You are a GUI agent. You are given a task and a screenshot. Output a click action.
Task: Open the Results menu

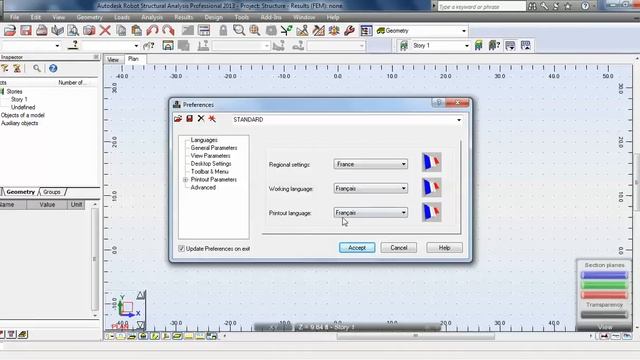click(183, 17)
